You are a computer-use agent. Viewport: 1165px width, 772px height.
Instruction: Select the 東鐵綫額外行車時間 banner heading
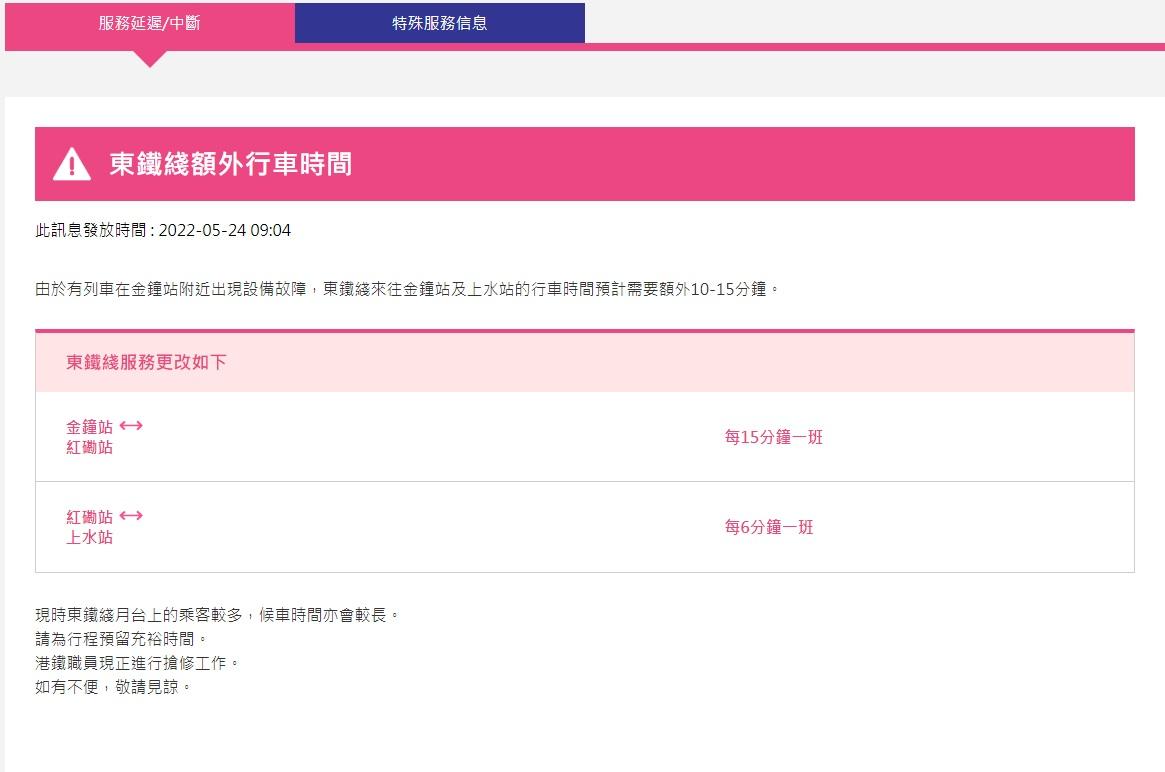coord(230,164)
